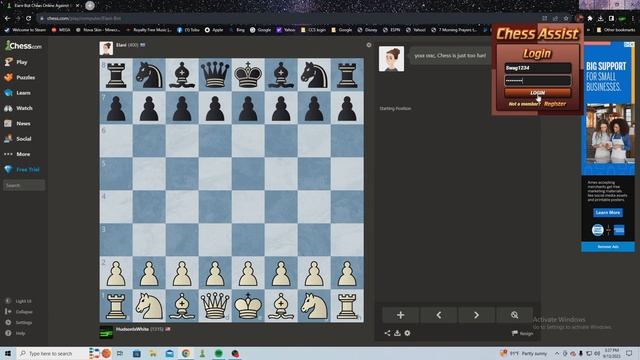Open the Windows notification center
This screenshot has width=640, height=360.
pos(629,353)
